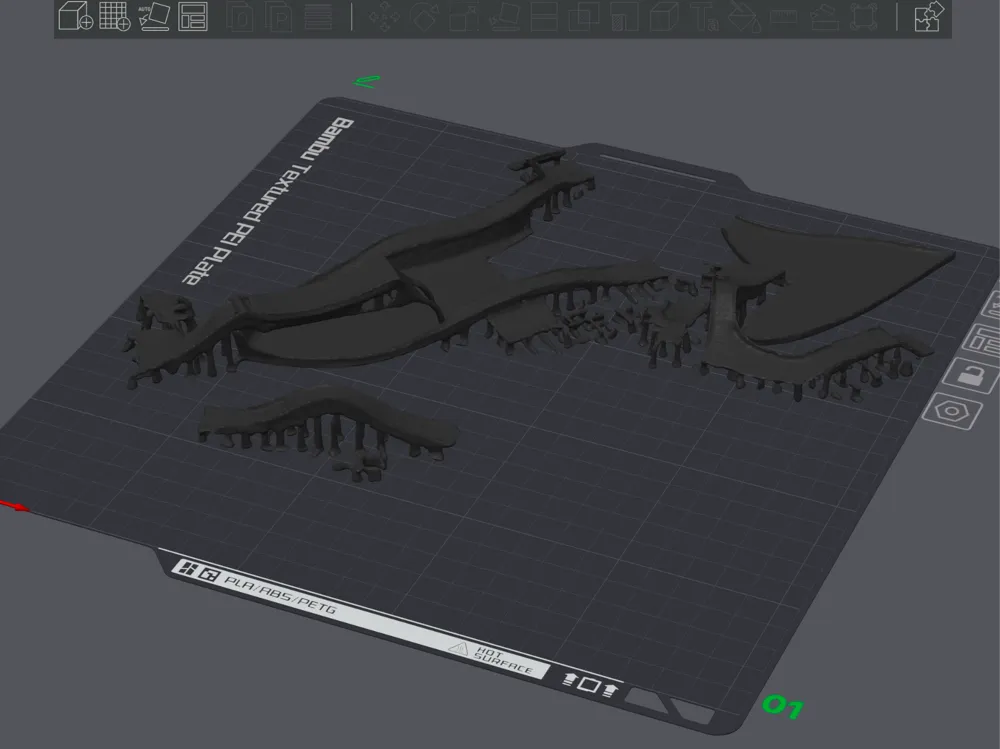Open Variable Layer Height stacked-lines icon
The width and height of the screenshot is (1000, 749).
tap(318, 16)
